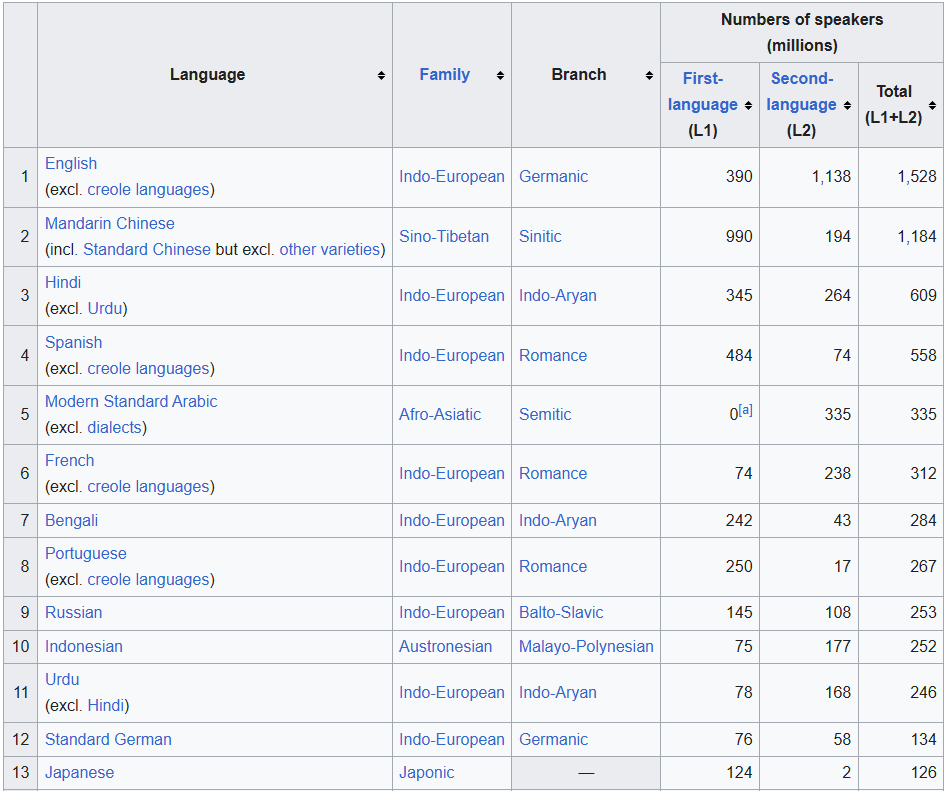This screenshot has height=791, width=945.
Task: Open the Sinitic branch link
Action: click(540, 236)
